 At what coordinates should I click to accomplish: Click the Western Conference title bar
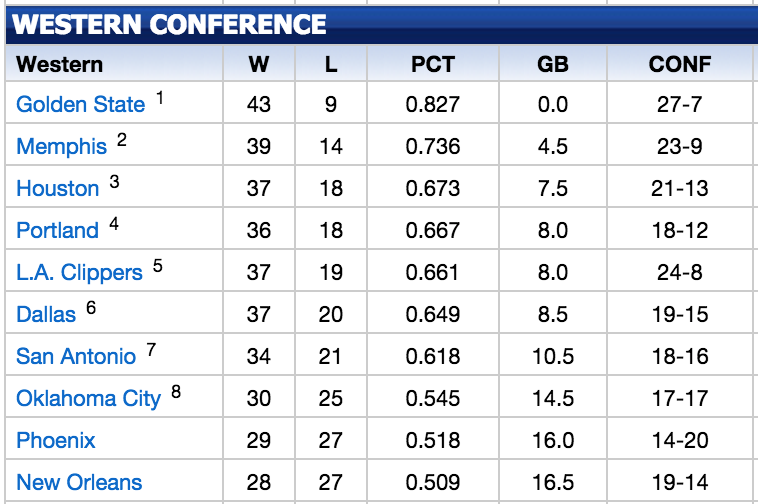coord(170,24)
